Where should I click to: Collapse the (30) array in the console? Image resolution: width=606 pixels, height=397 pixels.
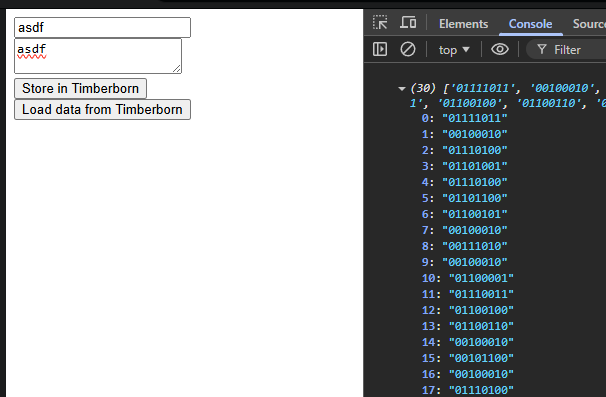(402, 89)
